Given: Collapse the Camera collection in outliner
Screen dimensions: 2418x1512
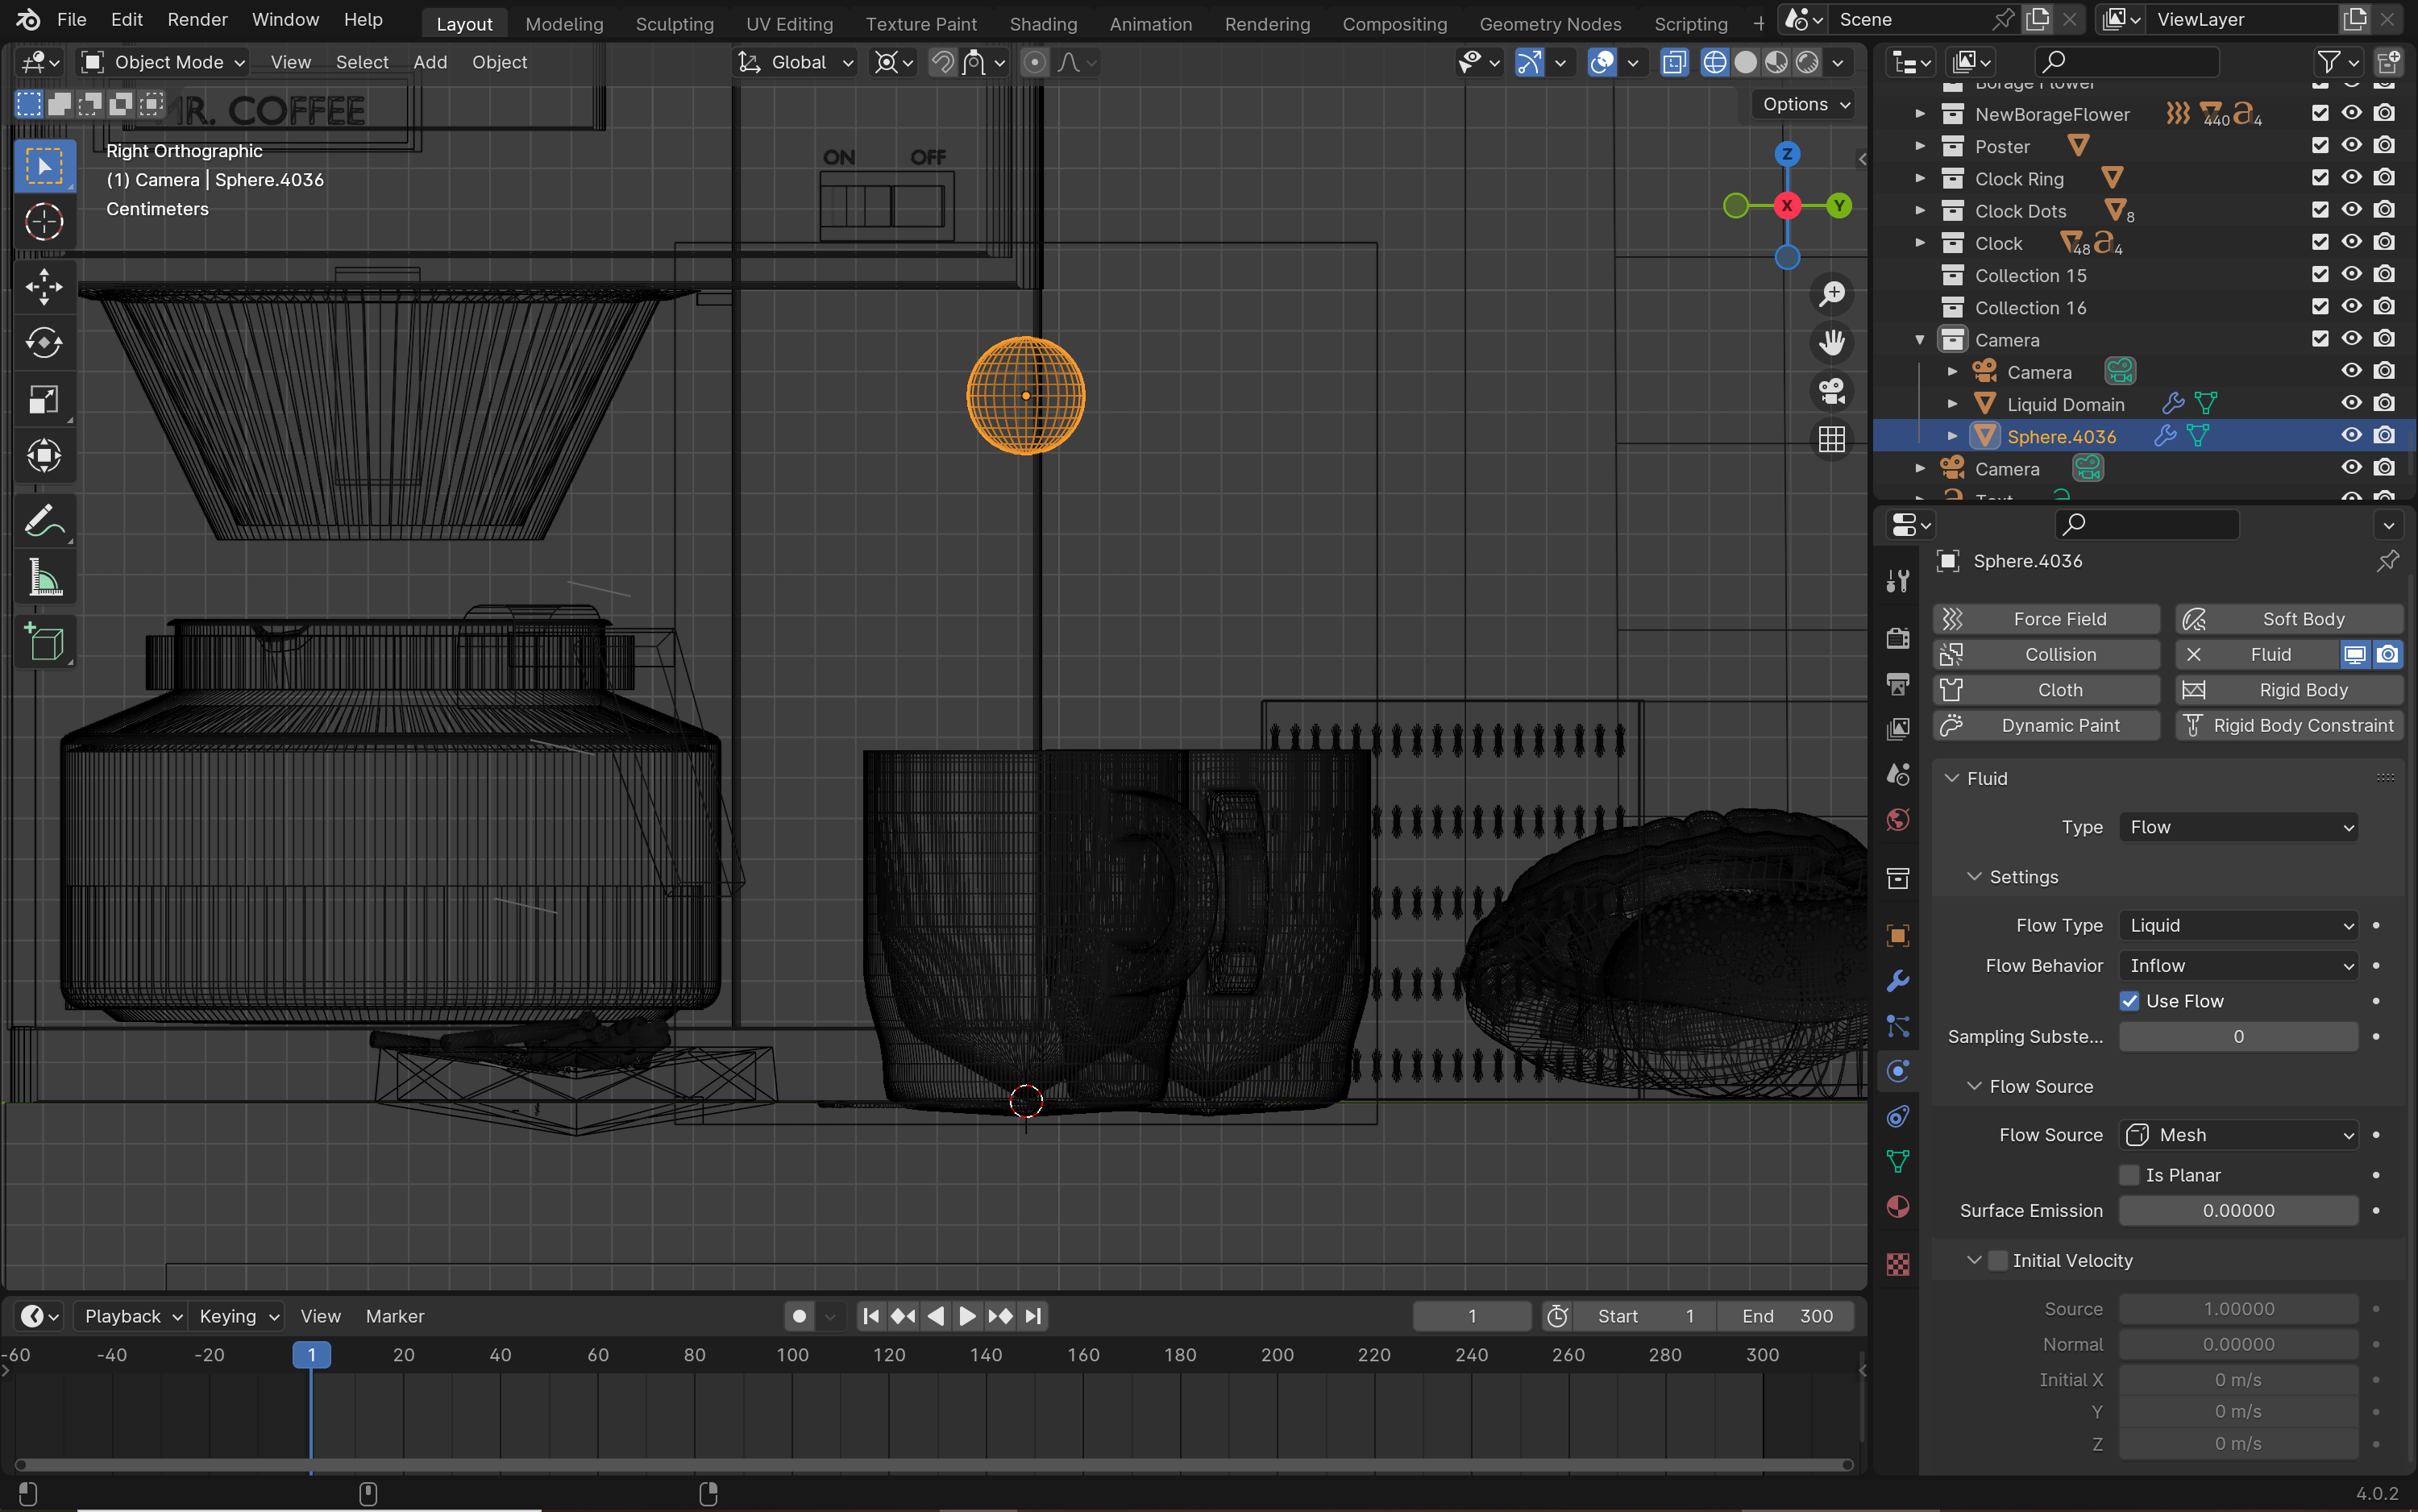Looking at the screenshot, I should pyautogui.click(x=1919, y=340).
